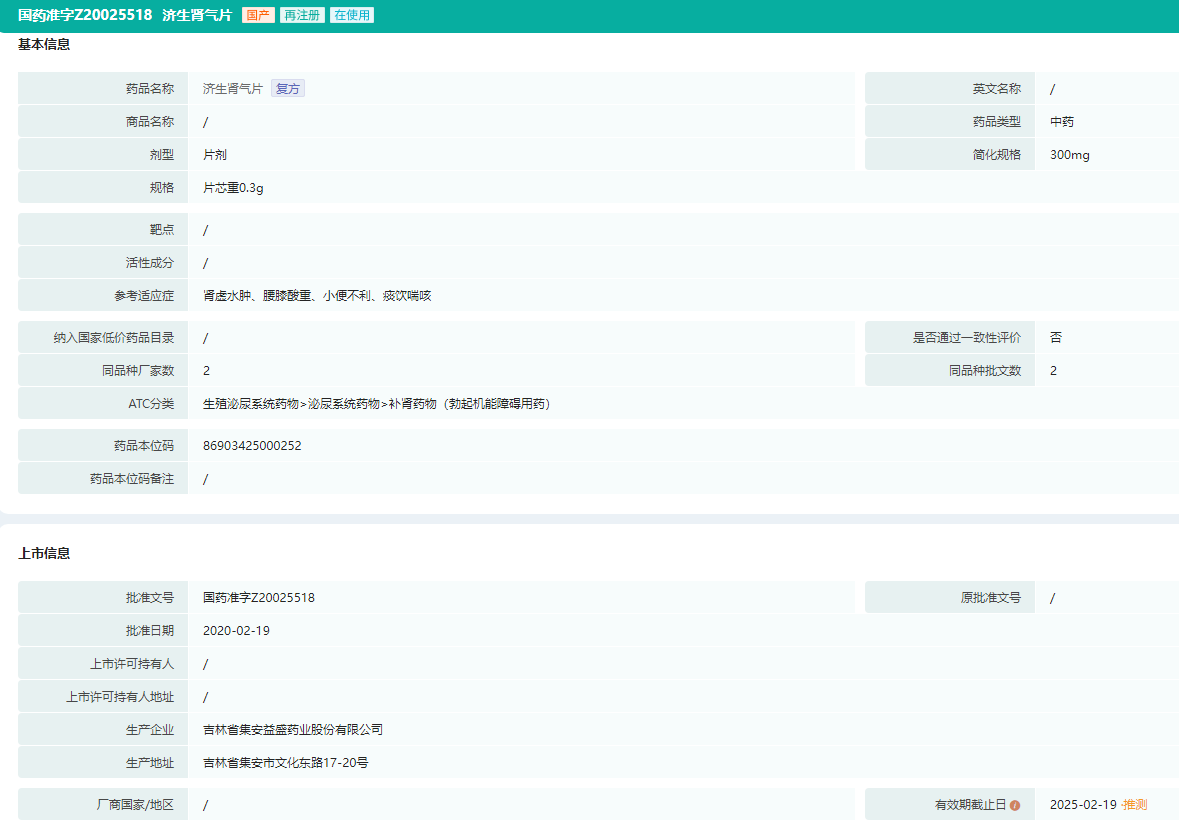
Task: Click approval number 国药准字Z20025518 in 批准文号 row
Action: click(259, 598)
